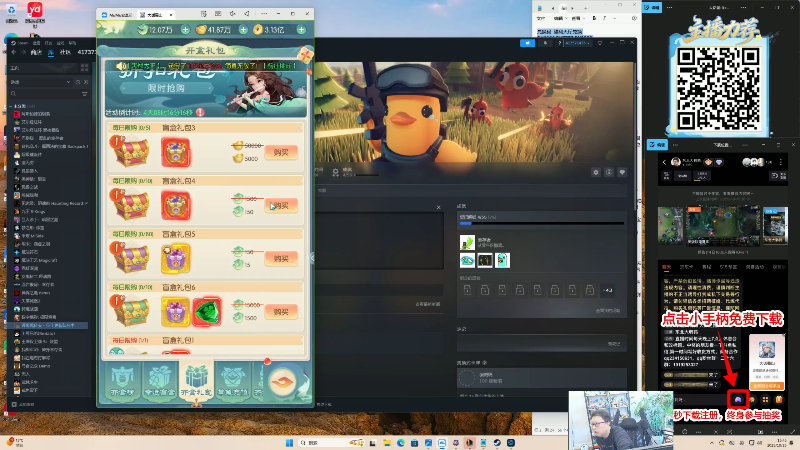Toggle the Steam library grid view icon
The image size is (800, 450).
pos(84,67)
